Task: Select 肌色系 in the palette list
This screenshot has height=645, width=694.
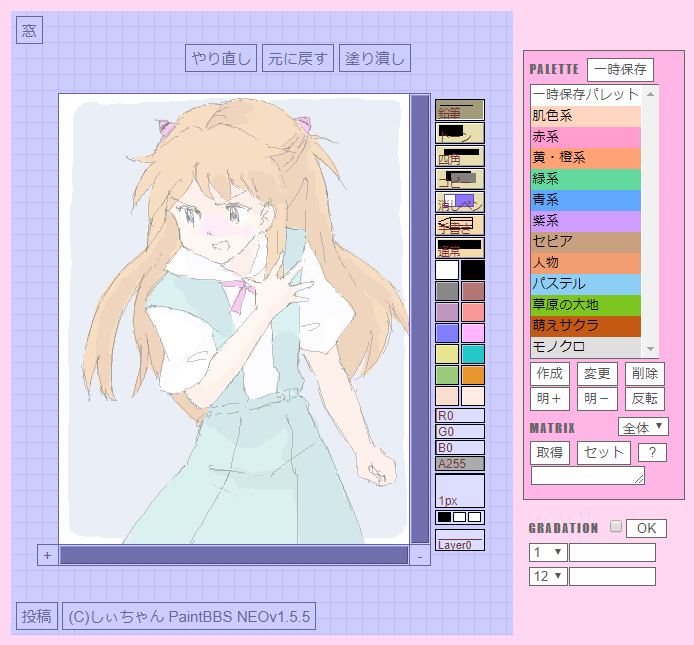Action: (x=586, y=116)
